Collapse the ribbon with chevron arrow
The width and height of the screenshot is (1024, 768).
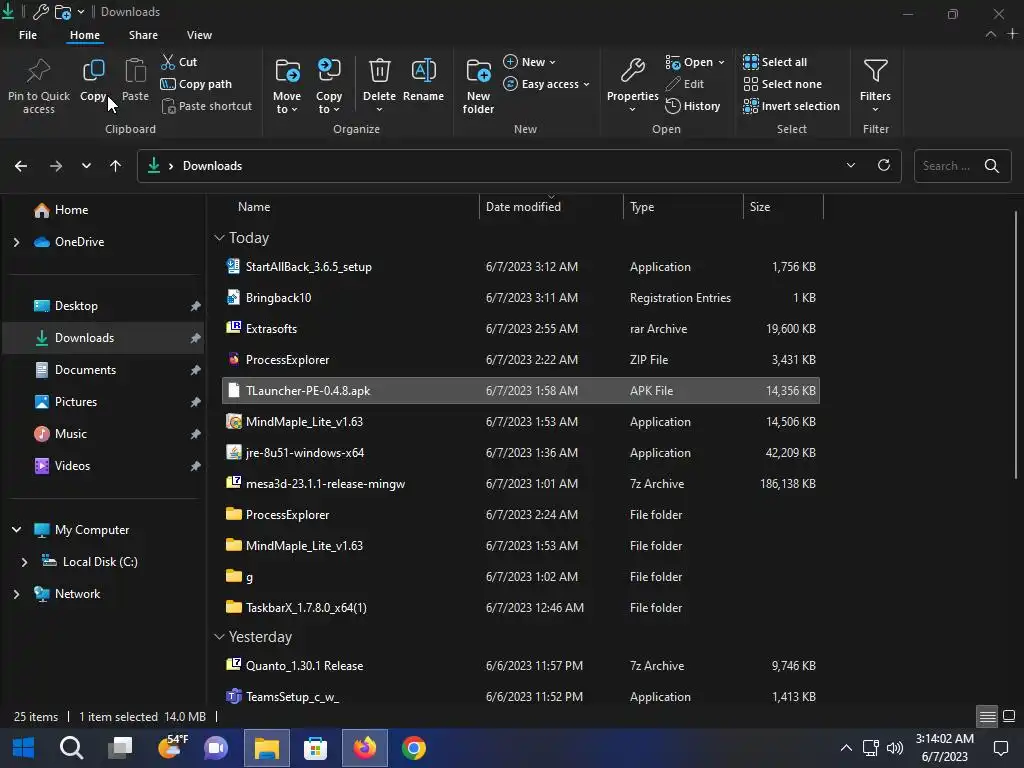991,34
